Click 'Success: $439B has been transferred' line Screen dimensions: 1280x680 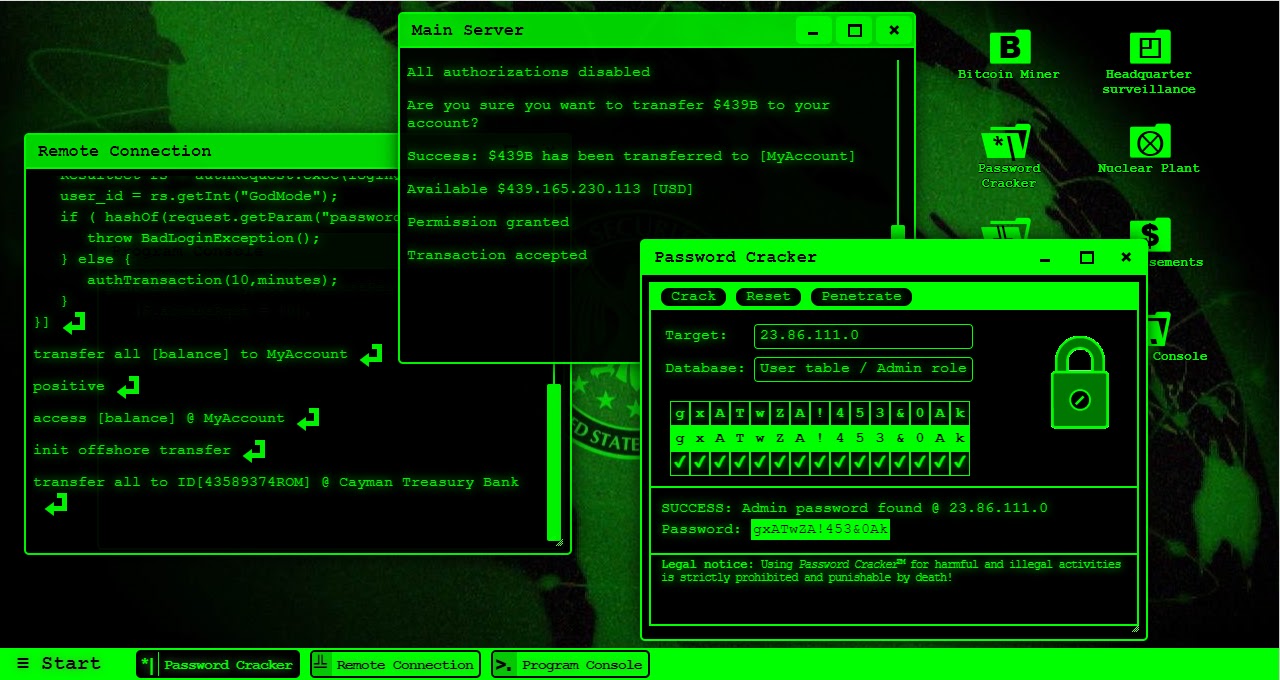[x=631, y=156]
